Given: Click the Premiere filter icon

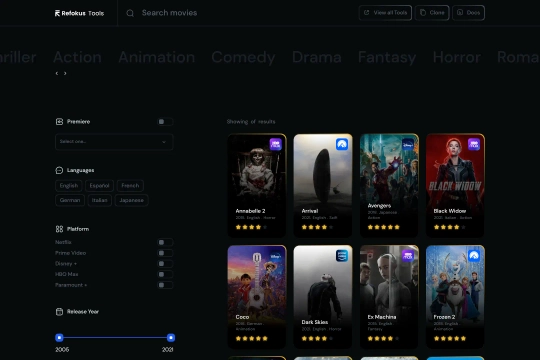Looking at the screenshot, I should (59, 122).
